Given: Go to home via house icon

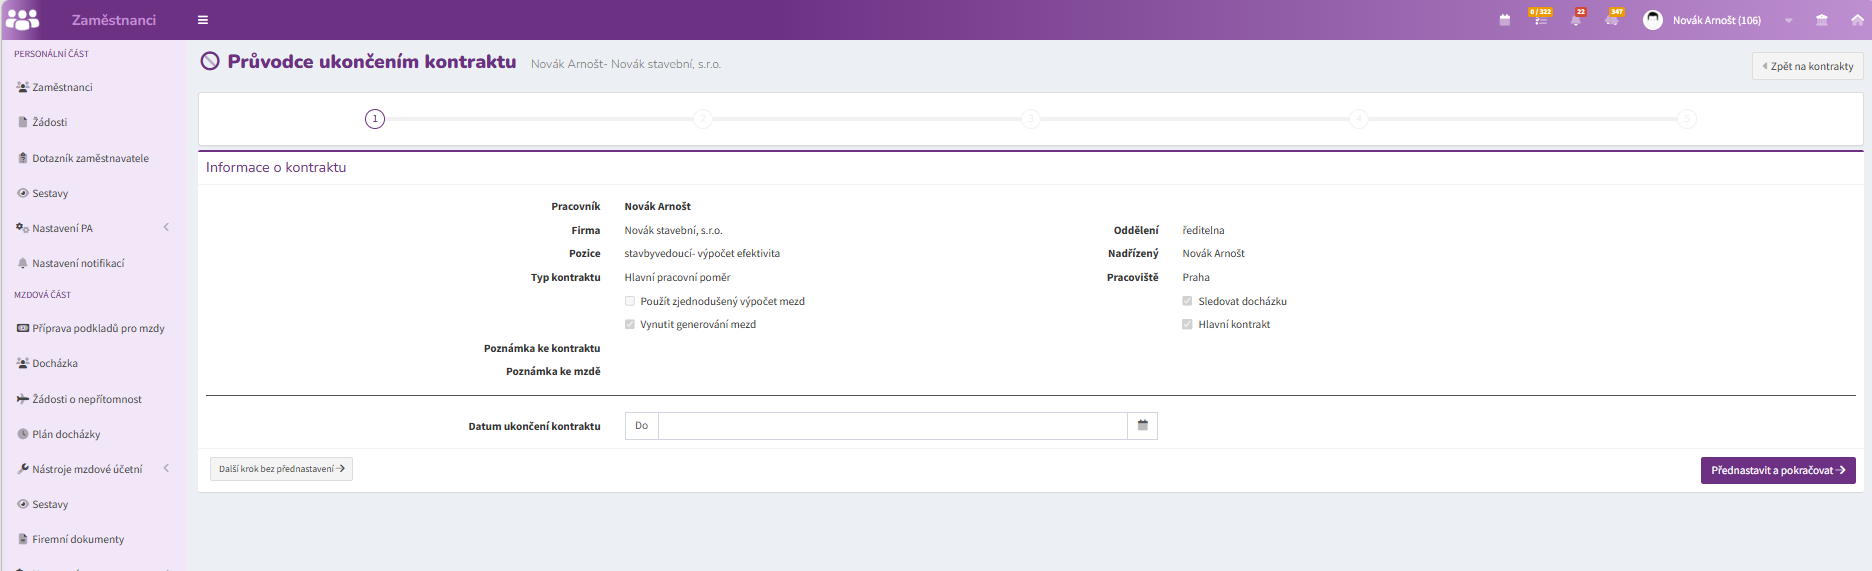Looking at the screenshot, I should tap(1857, 20).
